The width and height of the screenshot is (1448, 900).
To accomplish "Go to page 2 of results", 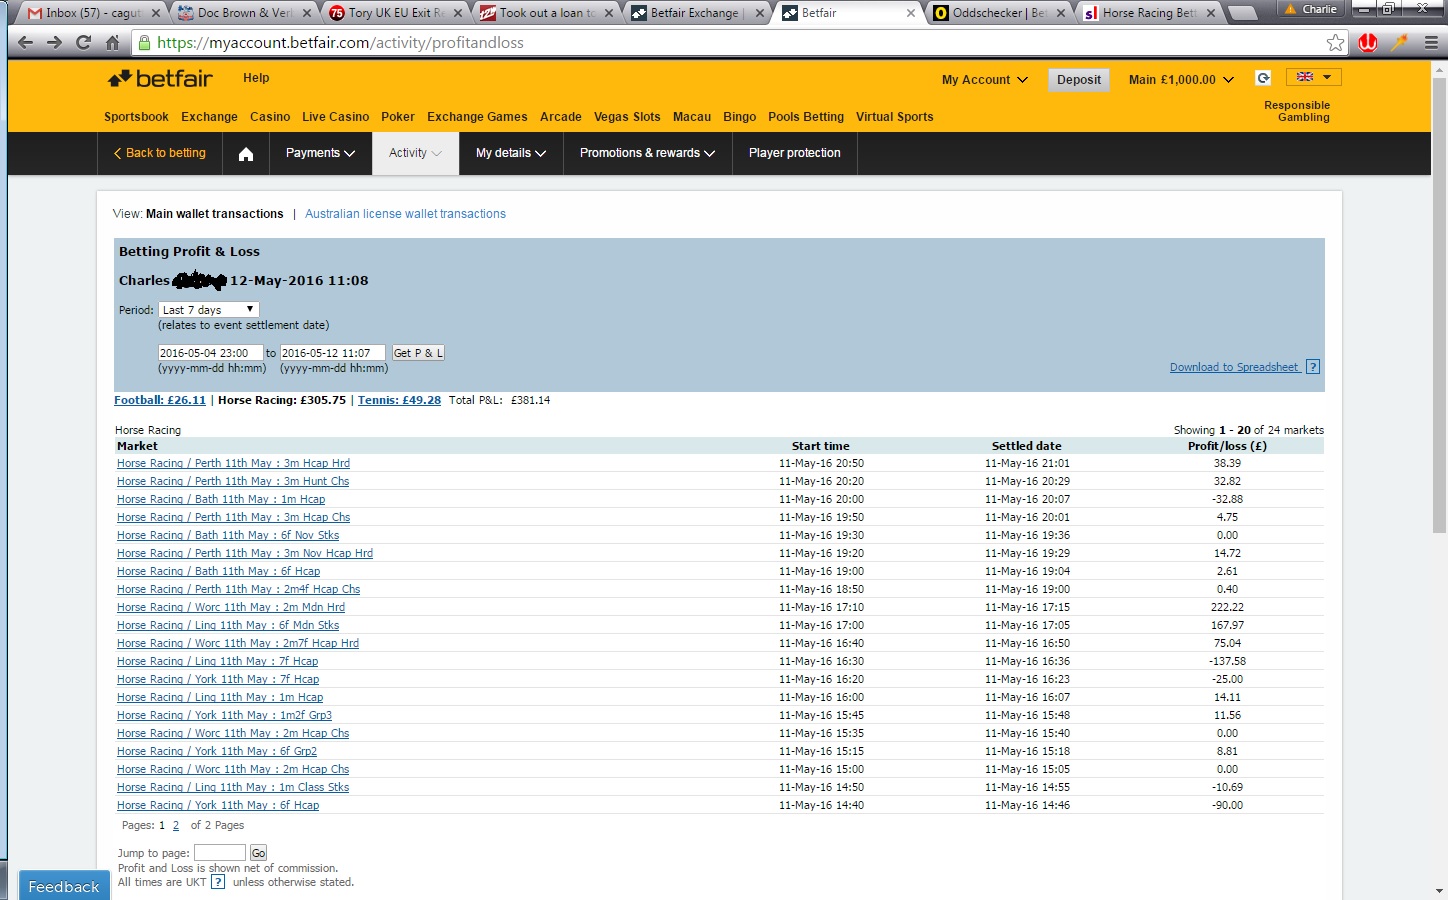I will point(176,825).
